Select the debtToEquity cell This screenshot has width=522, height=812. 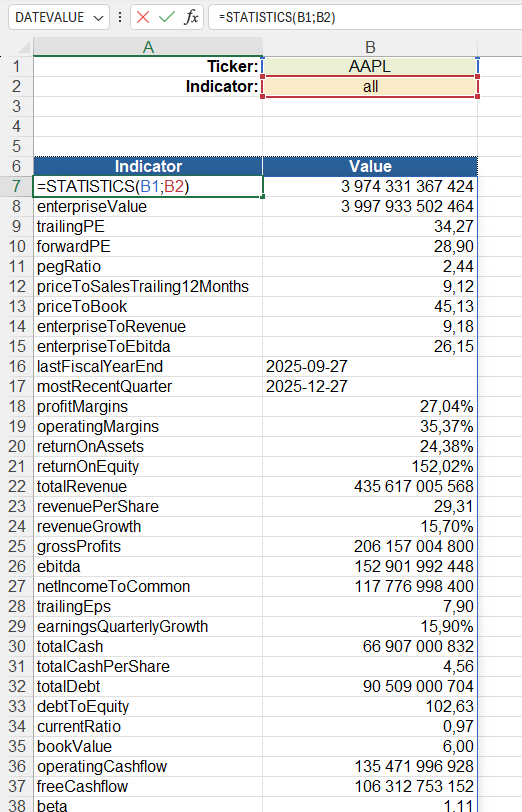click(x=148, y=707)
